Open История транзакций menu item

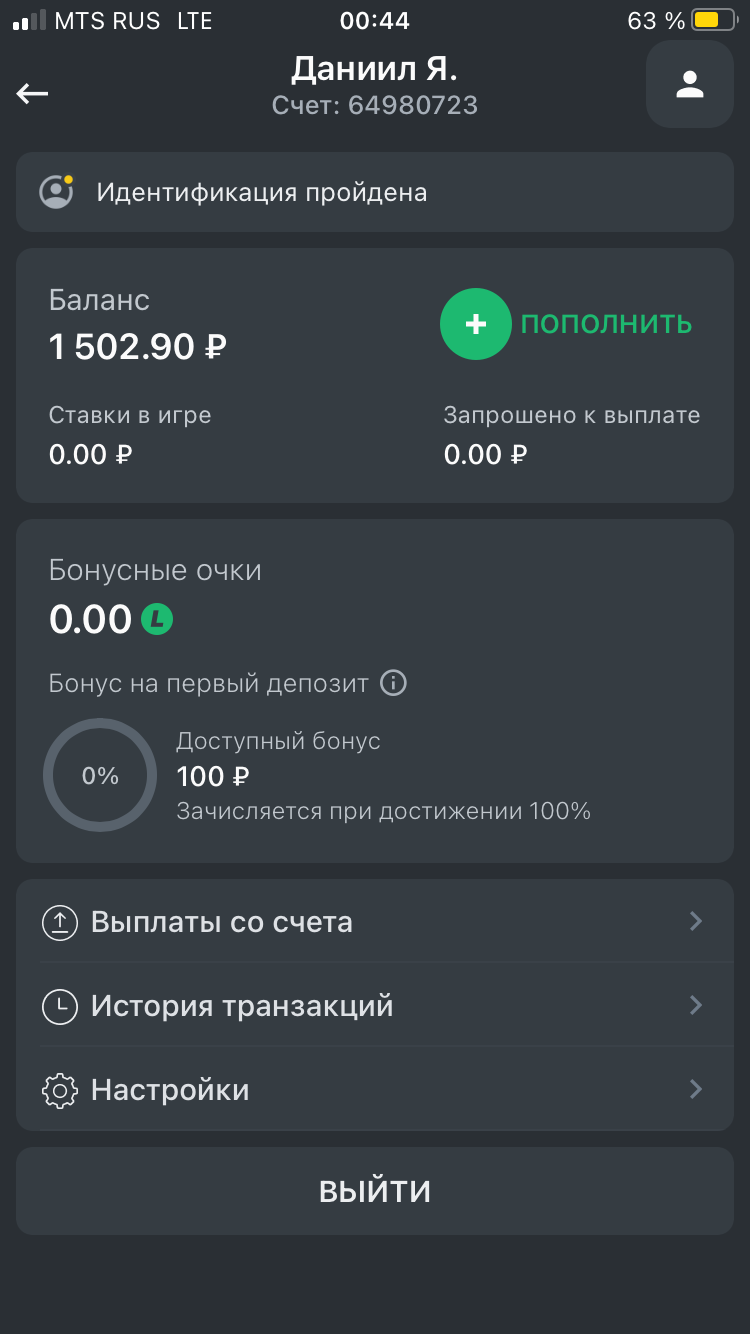click(x=242, y=1006)
